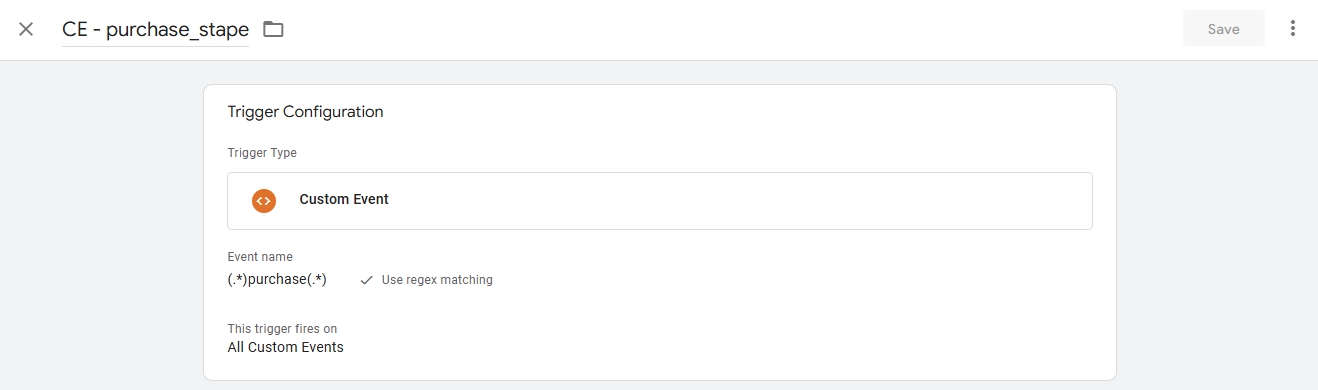1318x390 pixels.
Task: Click the Trigger Configuration heading
Action: [305, 112]
